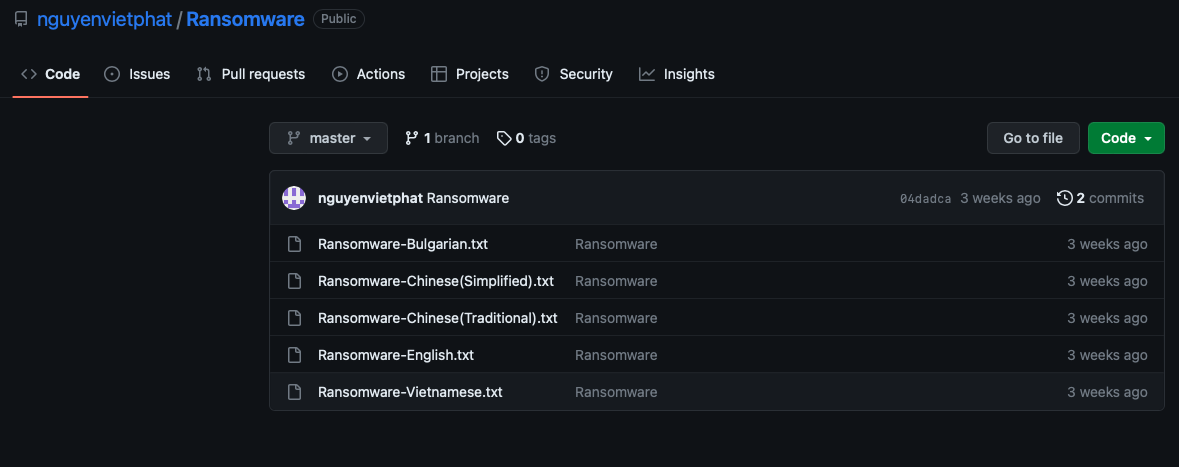The width and height of the screenshot is (1179, 467).
Task: Click the branch icon next to 1 branch
Action: point(411,138)
